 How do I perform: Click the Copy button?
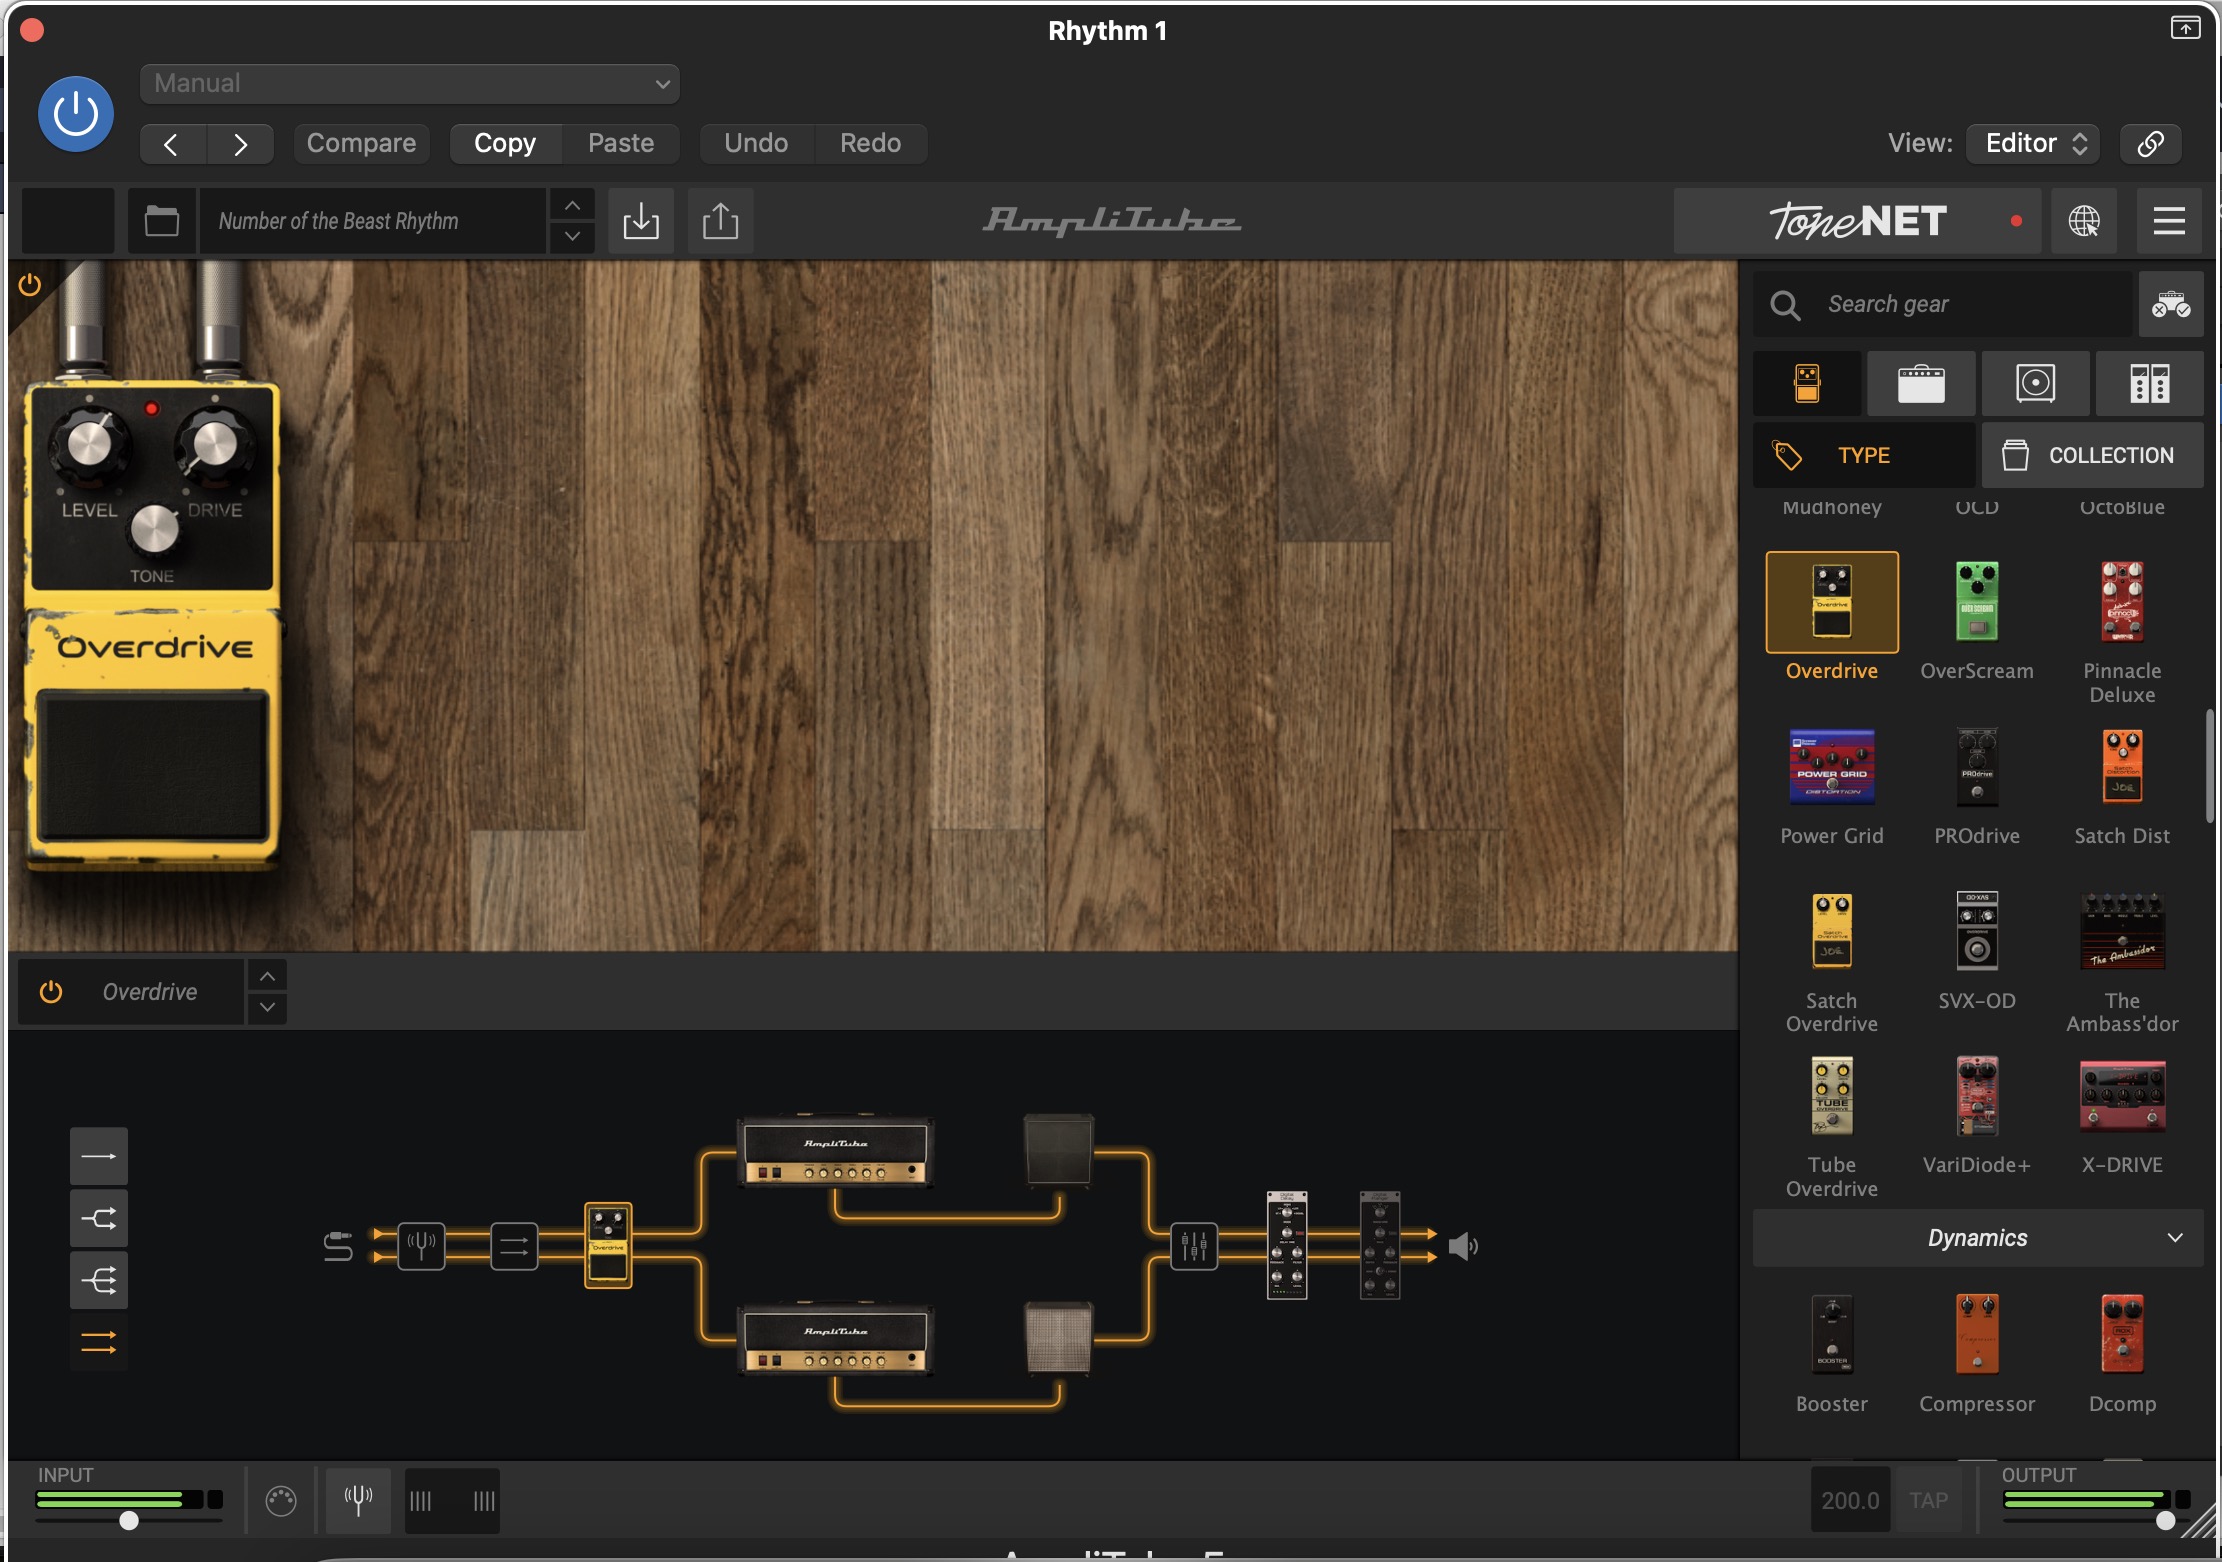point(505,144)
